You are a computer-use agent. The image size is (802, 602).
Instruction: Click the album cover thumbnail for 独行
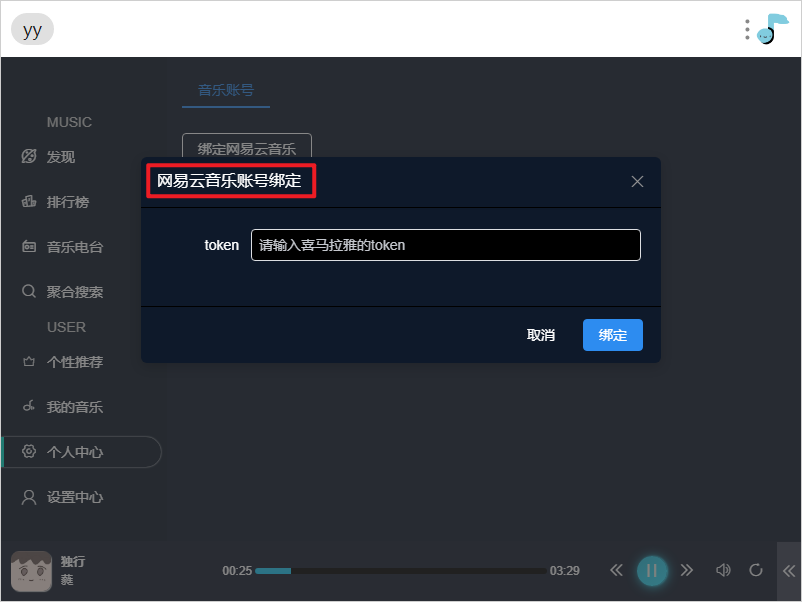coord(31,571)
